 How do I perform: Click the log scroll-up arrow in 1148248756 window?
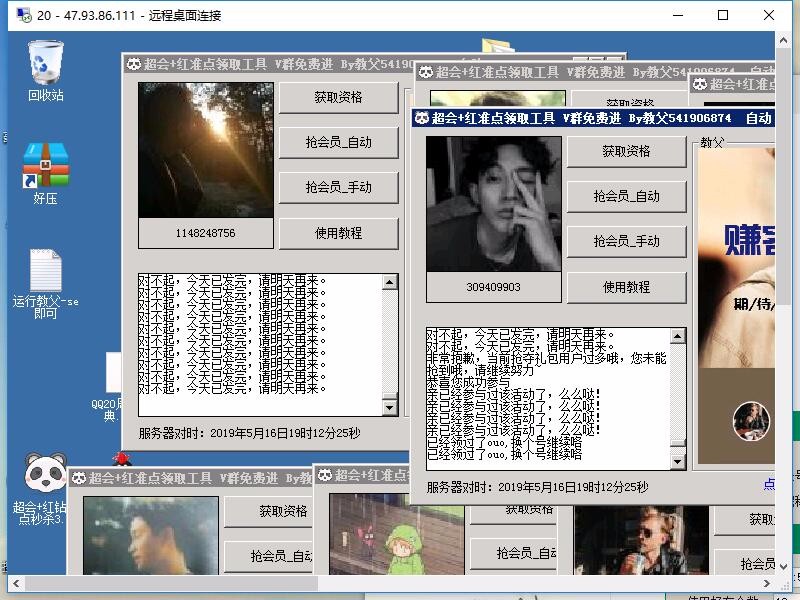coord(390,282)
